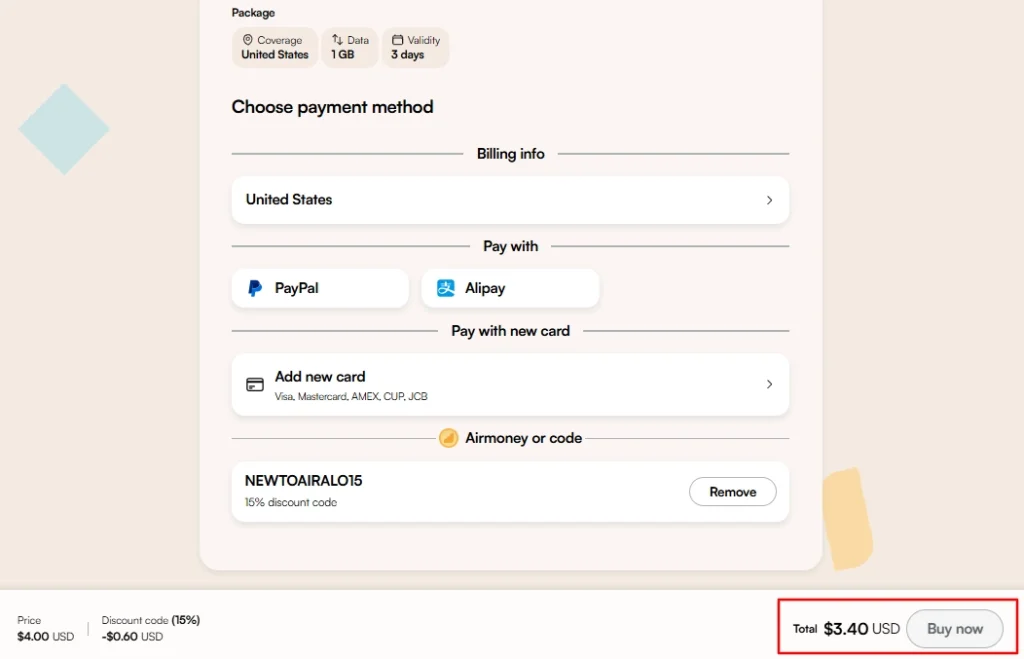Click the Data transfer arrows icon
This screenshot has width=1024, height=659.
click(x=337, y=40)
